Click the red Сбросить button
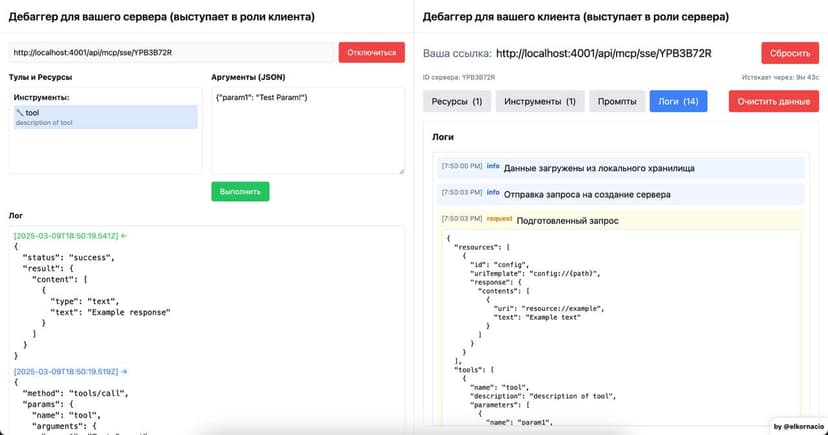Screen dimensions: 828x435 789,53
